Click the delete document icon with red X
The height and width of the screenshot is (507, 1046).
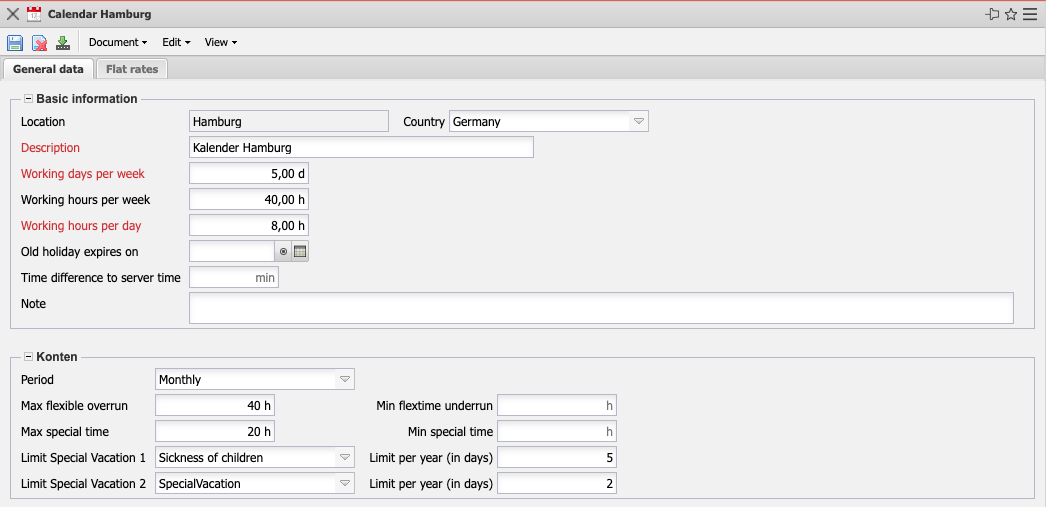39,42
